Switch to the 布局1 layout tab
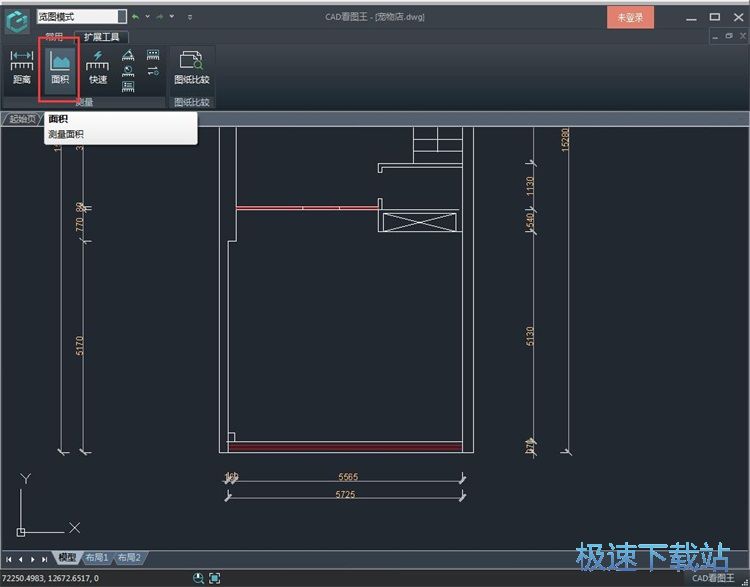The height and width of the screenshot is (587, 750). click(x=97, y=558)
